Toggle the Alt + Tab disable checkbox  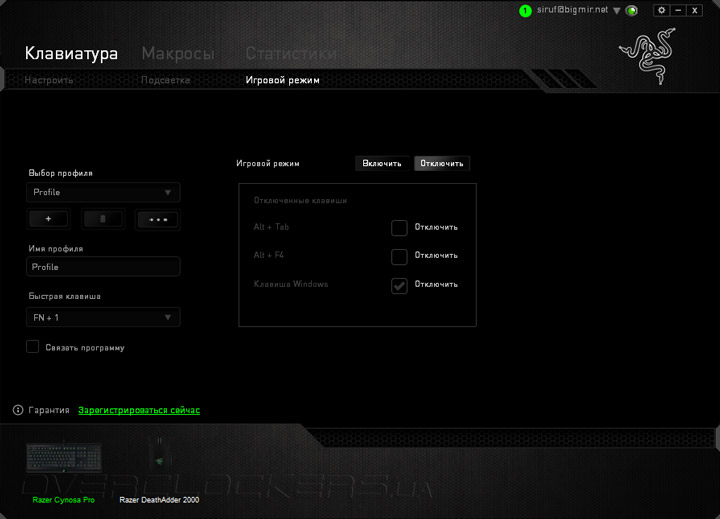tap(399, 228)
